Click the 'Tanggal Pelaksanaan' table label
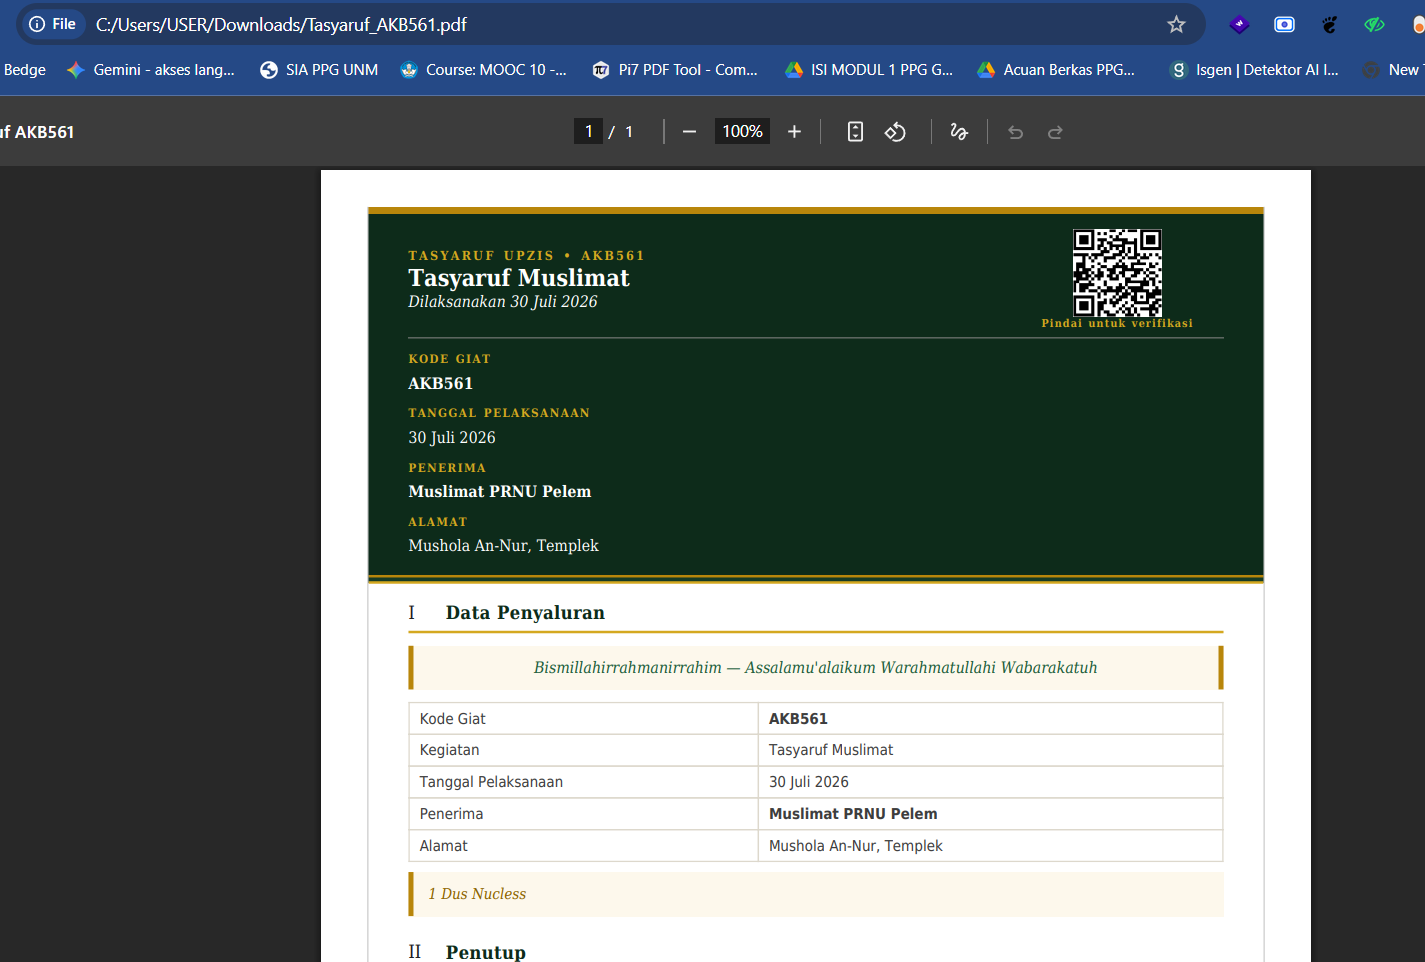The height and width of the screenshot is (962, 1425). coord(491,782)
